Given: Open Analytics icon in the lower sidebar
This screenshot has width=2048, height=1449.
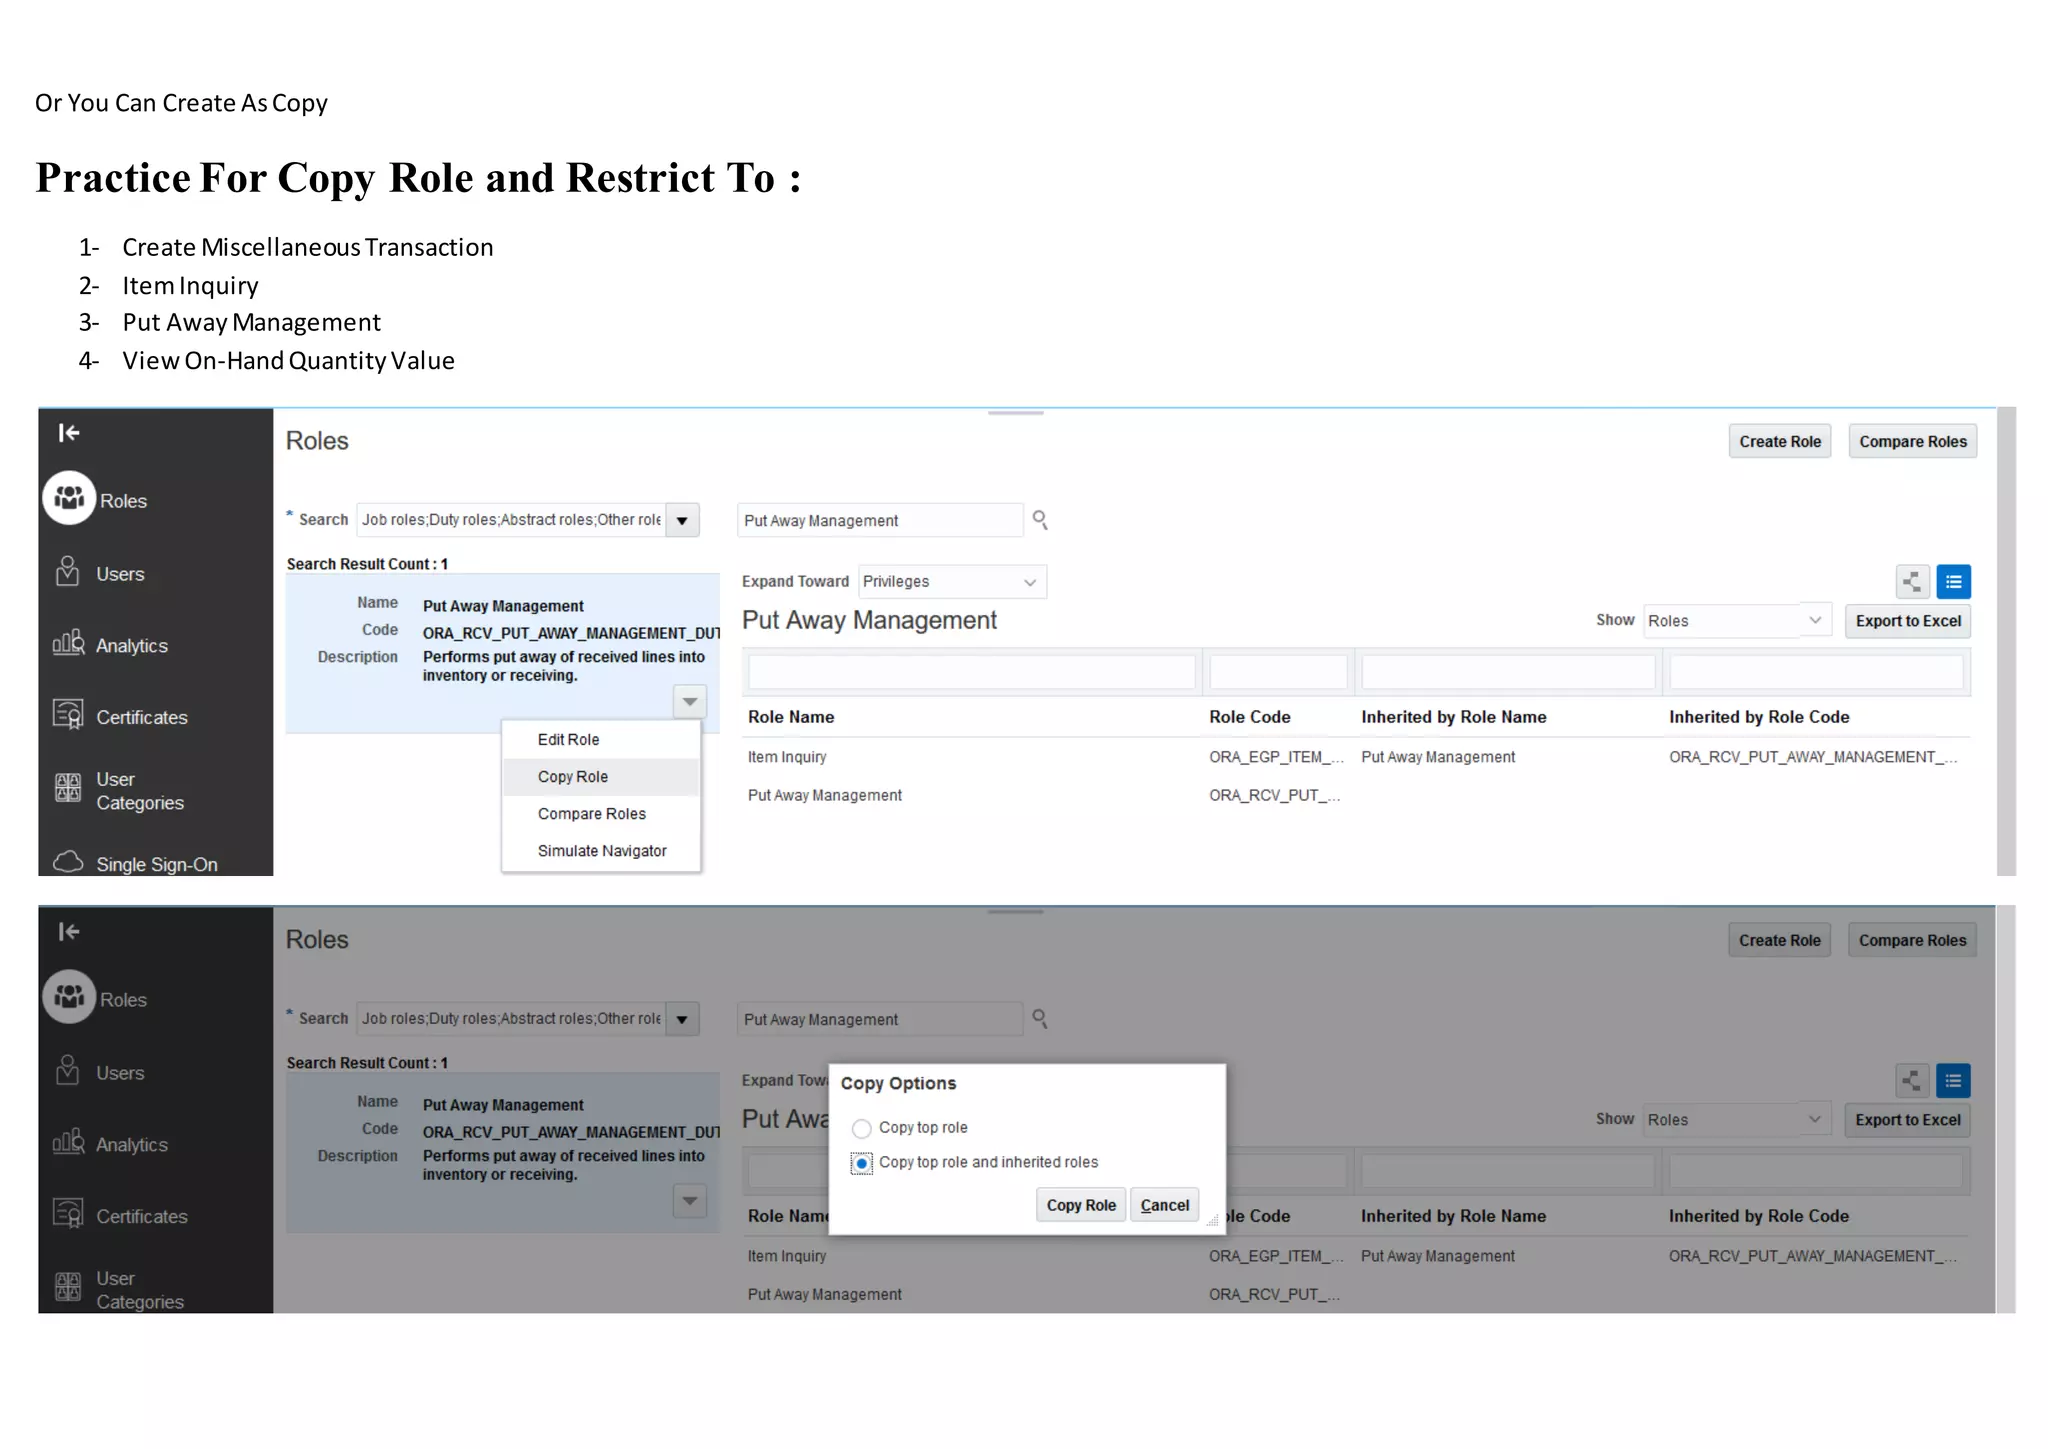Looking at the screenshot, I should tap(68, 1142).
